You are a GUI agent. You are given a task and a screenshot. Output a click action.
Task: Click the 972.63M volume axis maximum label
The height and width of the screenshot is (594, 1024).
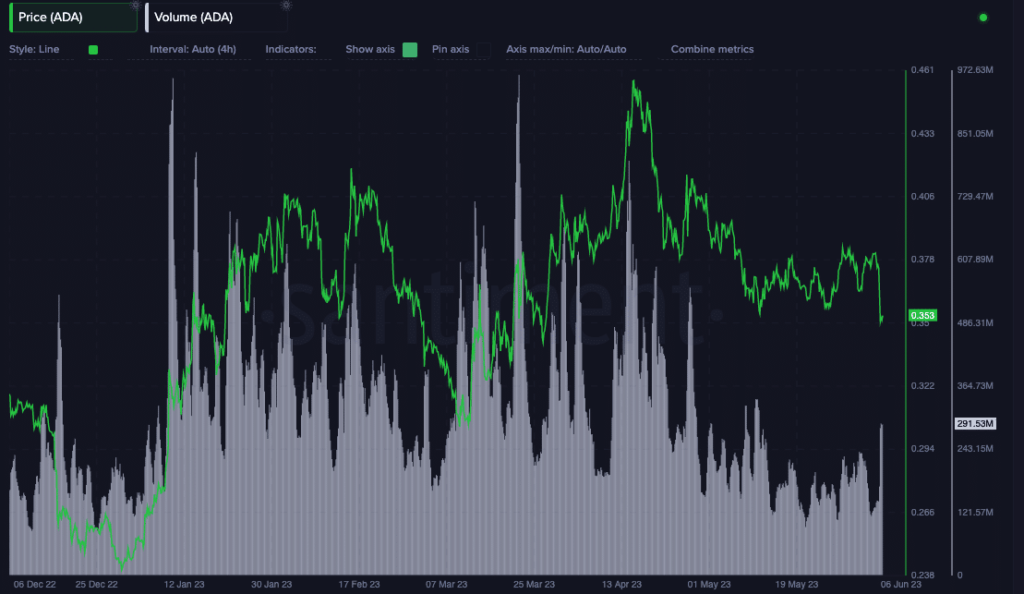[975, 70]
